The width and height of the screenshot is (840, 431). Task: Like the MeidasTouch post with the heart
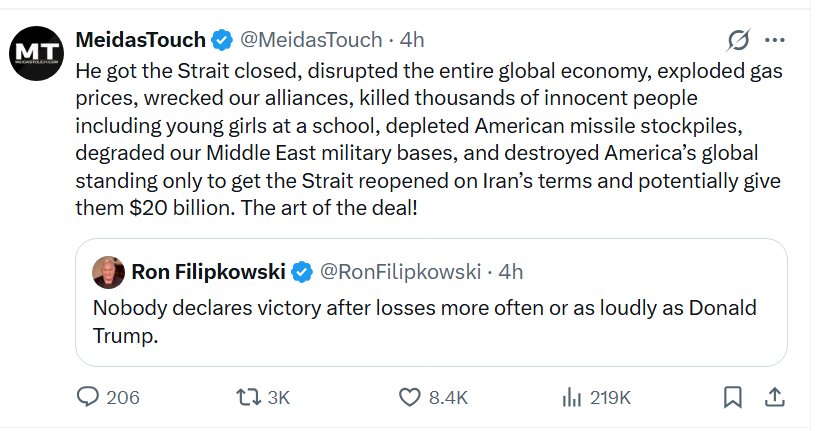tap(409, 397)
